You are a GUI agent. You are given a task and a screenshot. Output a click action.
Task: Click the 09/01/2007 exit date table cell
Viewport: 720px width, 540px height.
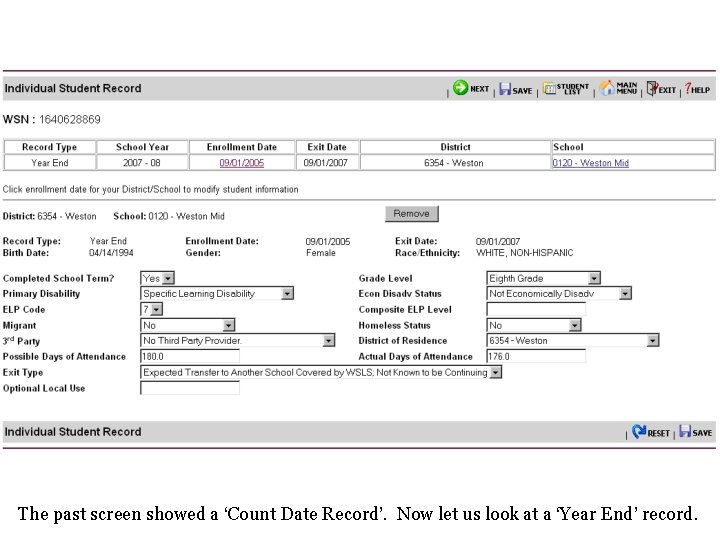[326, 163]
